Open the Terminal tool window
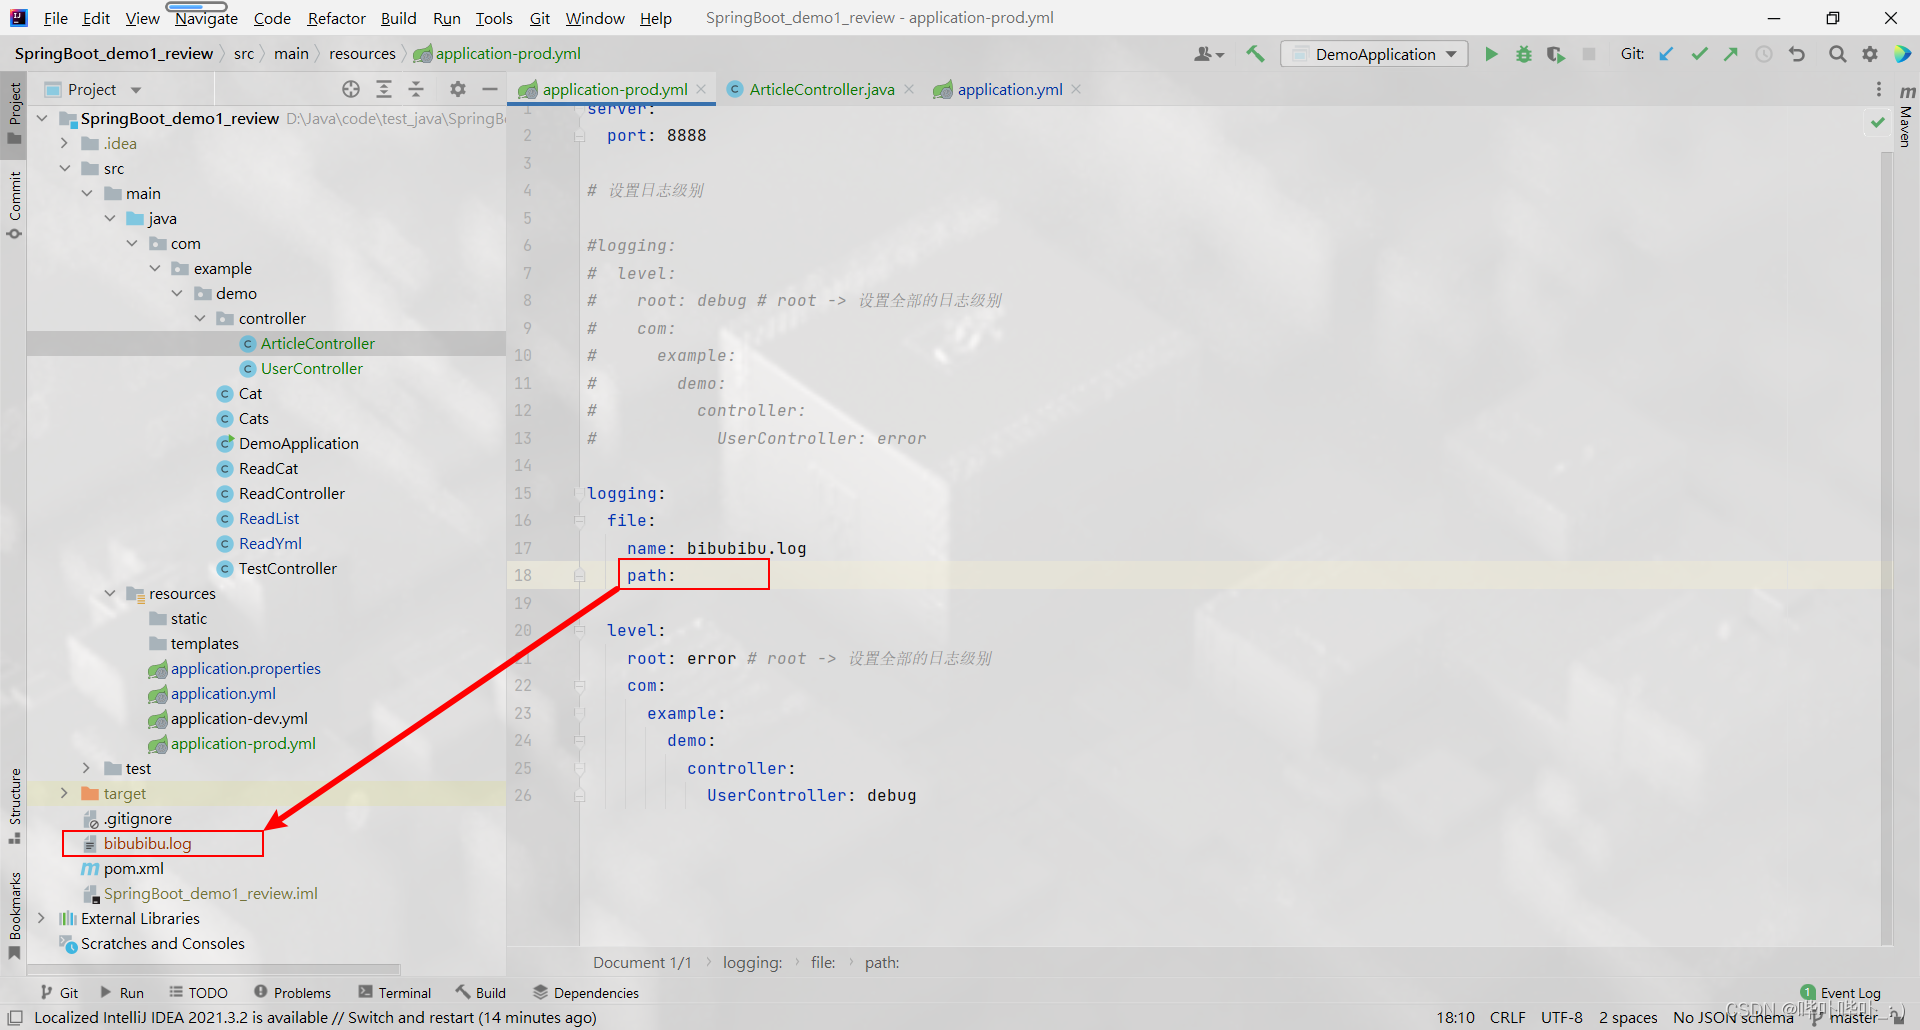Image resolution: width=1920 pixels, height=1030 pixels. [395, 993]
